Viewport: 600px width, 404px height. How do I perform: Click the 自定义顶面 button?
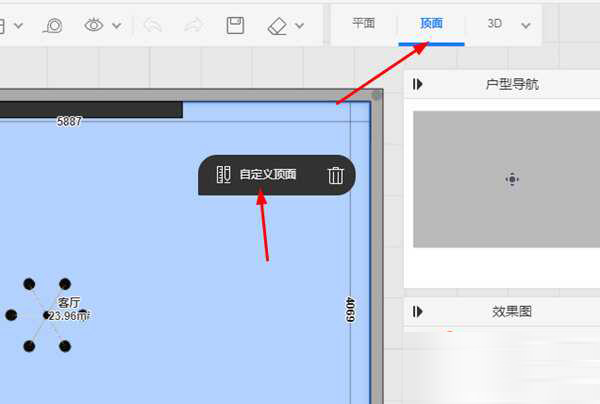[267, 175]
